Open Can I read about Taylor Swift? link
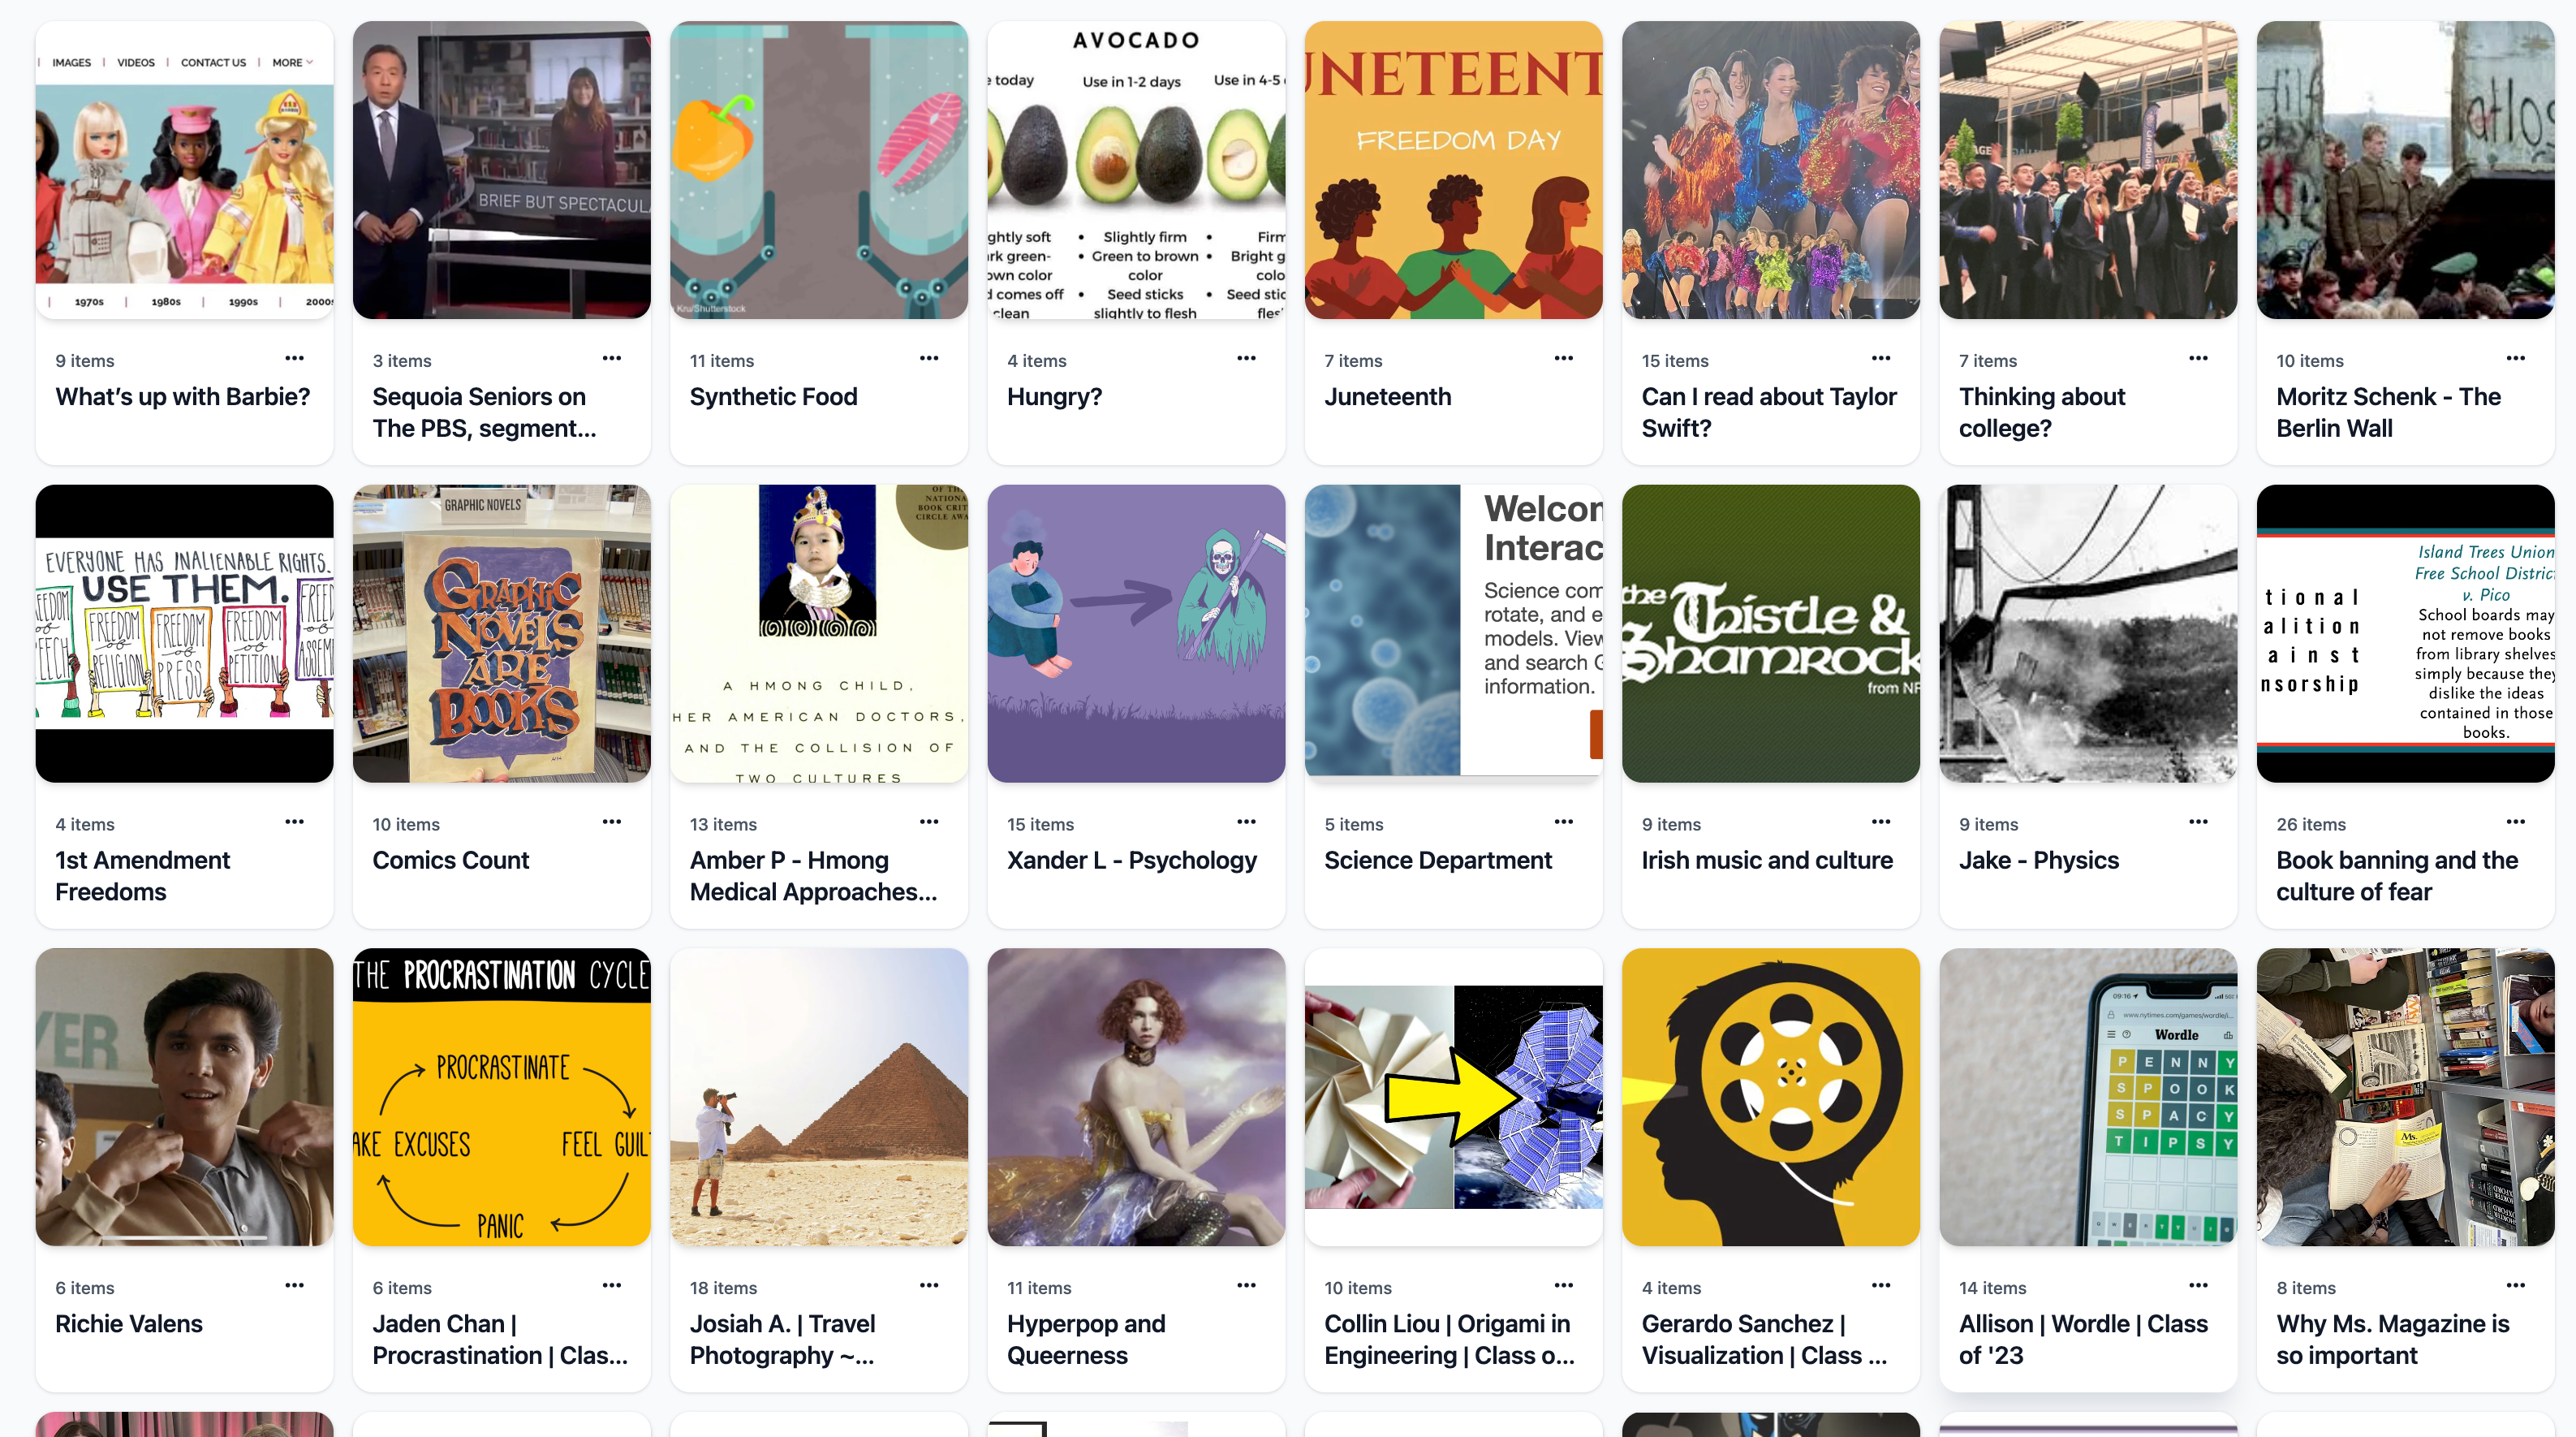 click(x=1768, y=413)
